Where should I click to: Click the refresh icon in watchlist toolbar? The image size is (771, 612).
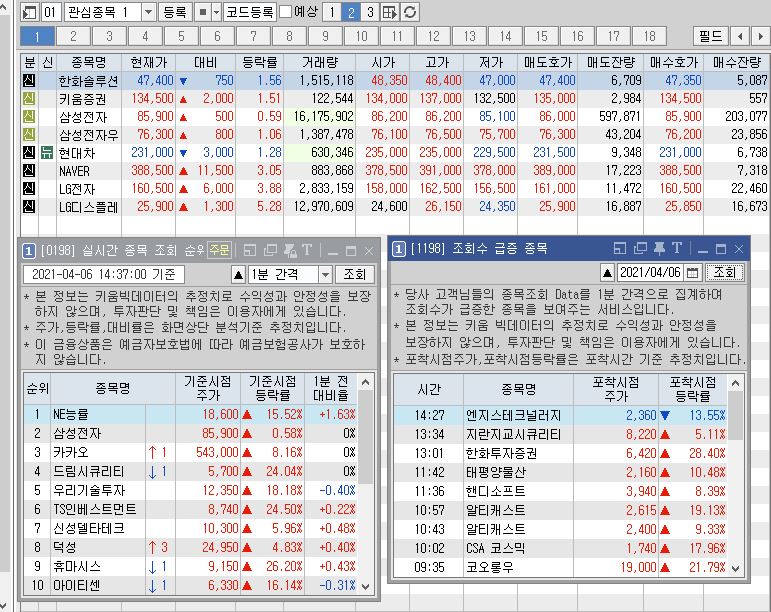(410, 12)
